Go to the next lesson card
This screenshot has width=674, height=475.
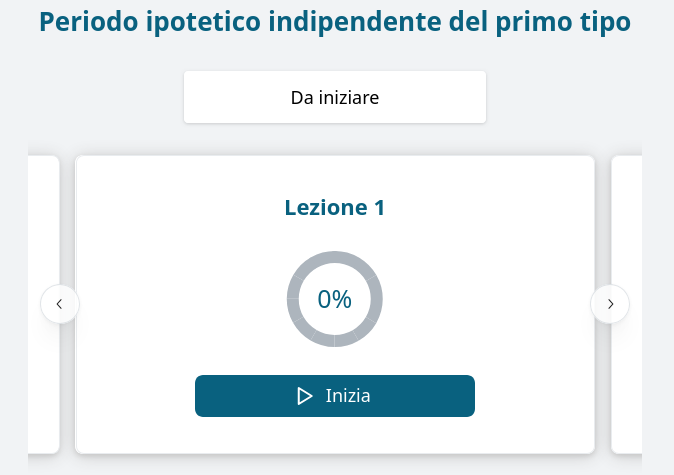610,304
